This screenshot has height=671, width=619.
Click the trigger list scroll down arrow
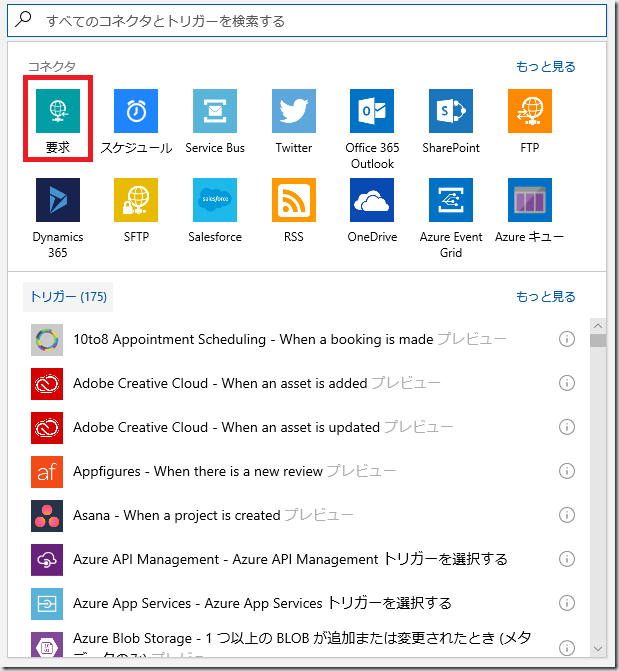pos(598,649)
